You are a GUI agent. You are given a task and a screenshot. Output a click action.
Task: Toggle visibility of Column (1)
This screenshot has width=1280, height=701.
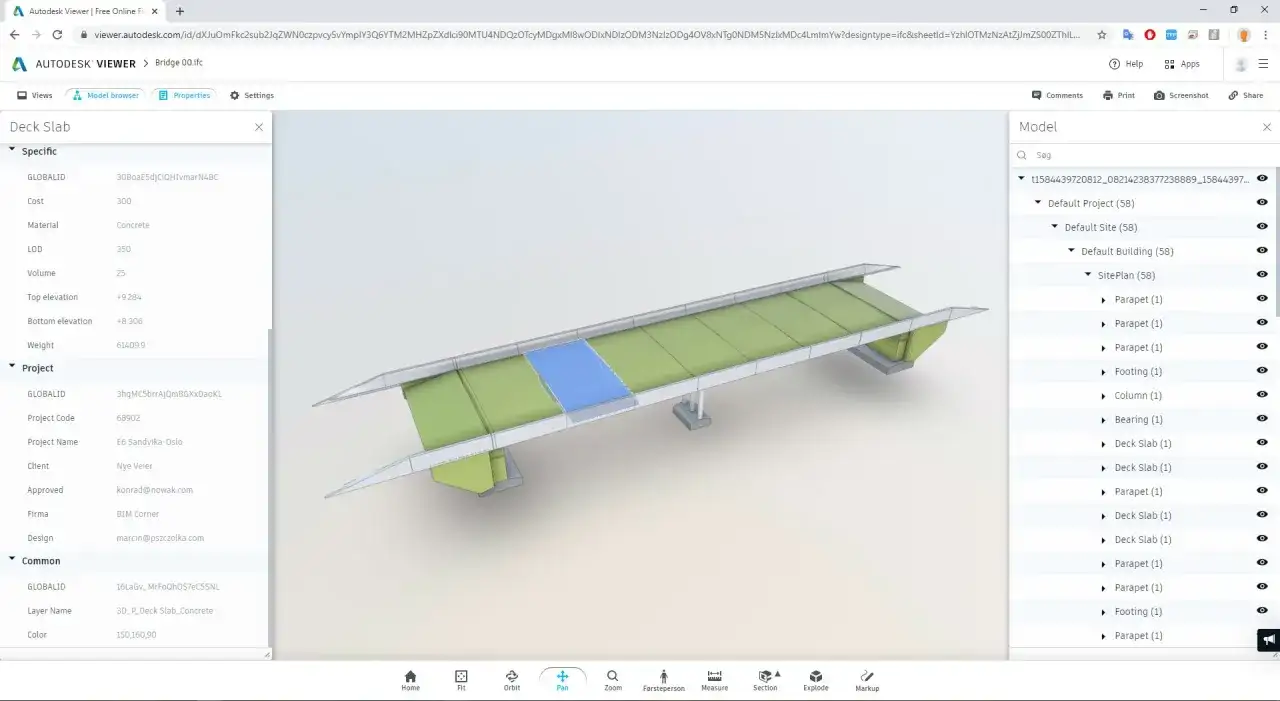[1262, 395]
